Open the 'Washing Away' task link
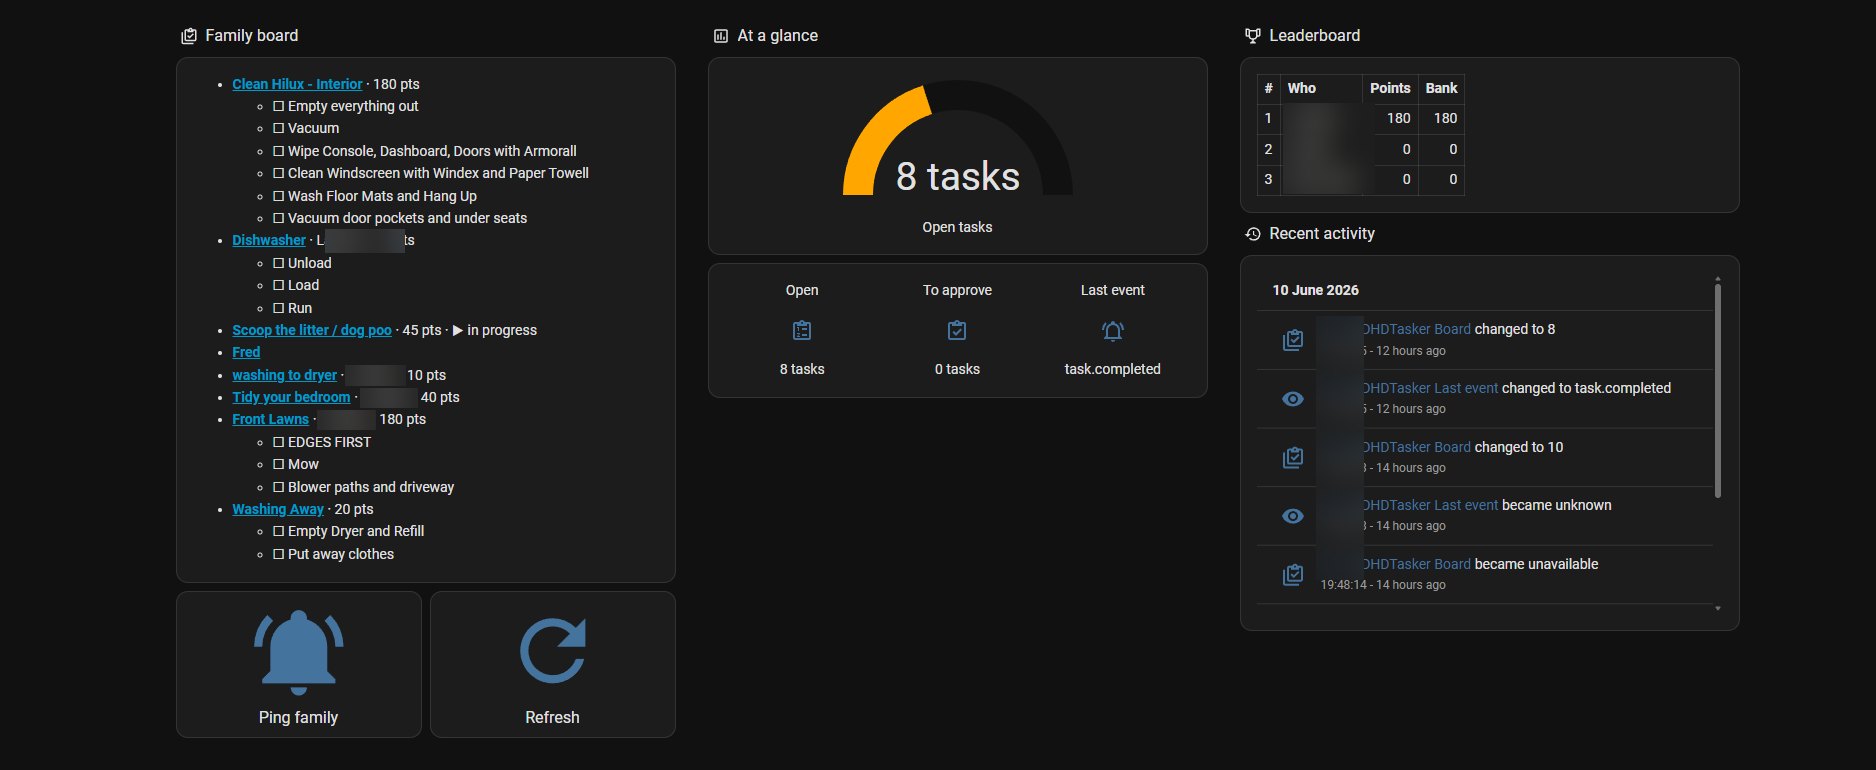 (x=278, y=509)
